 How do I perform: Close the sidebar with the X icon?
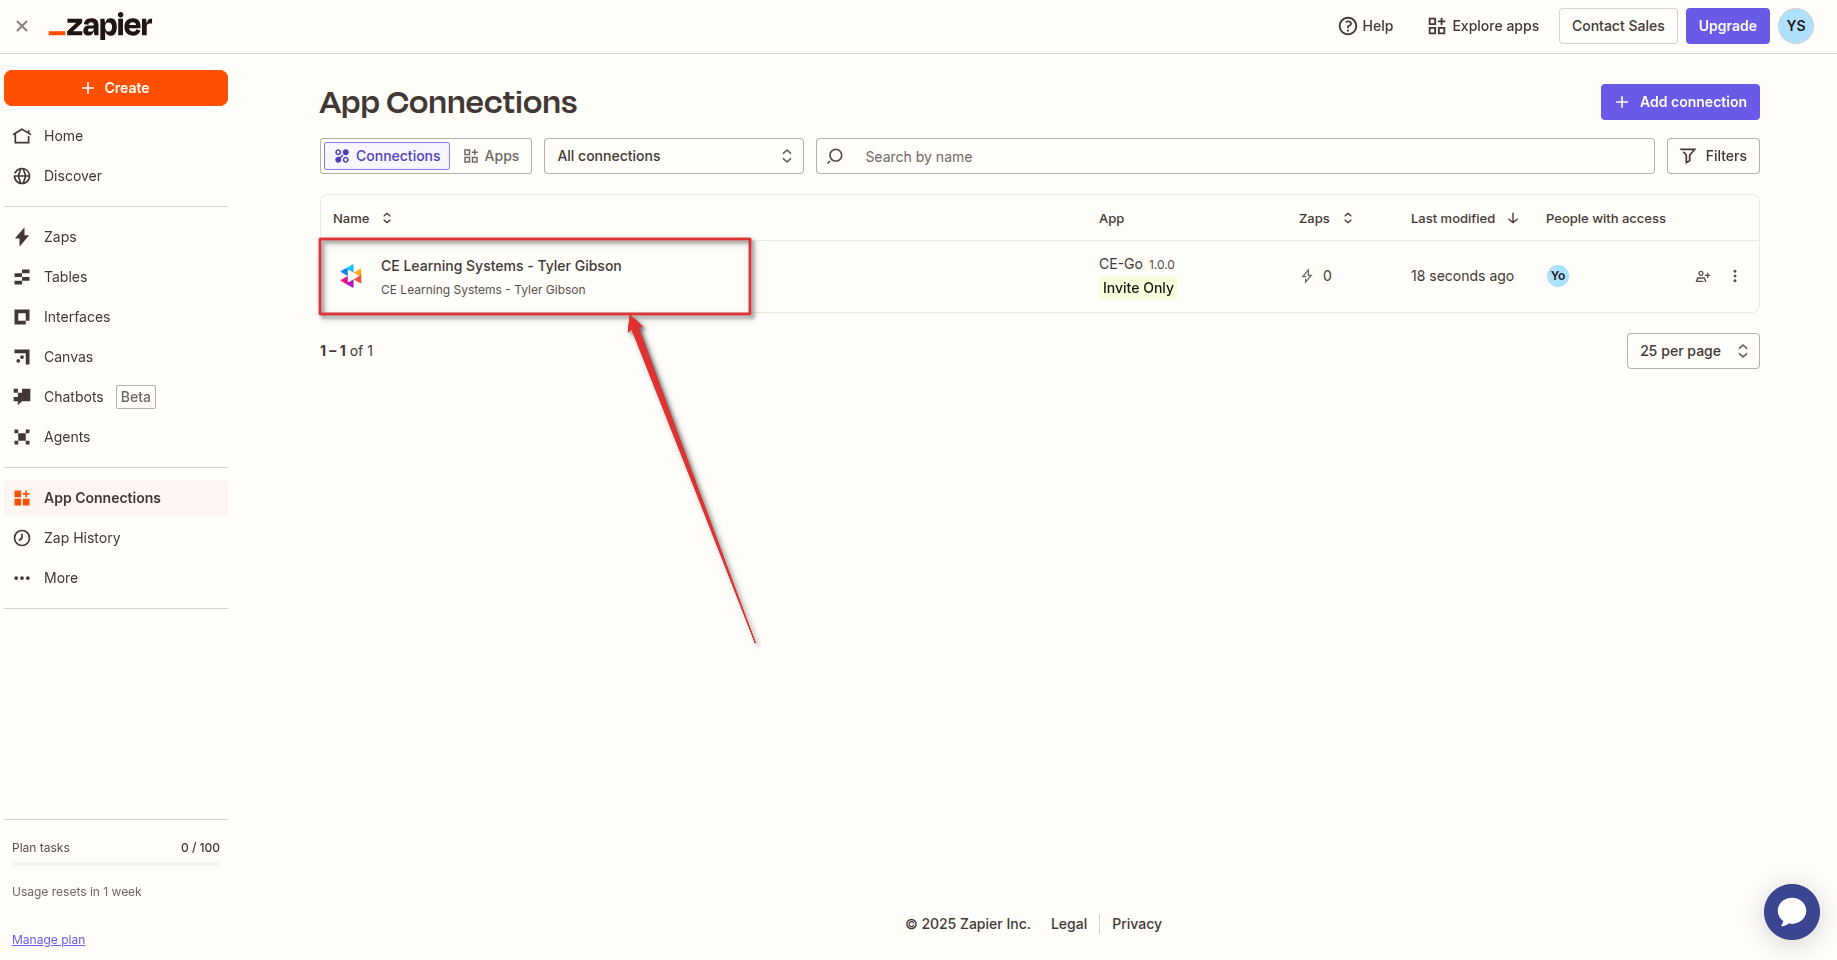22,26
